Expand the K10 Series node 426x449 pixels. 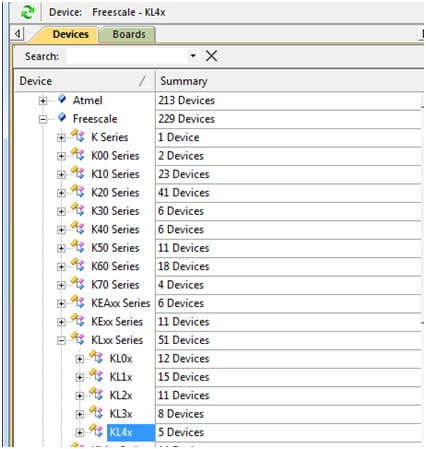[x=61, y=174]
